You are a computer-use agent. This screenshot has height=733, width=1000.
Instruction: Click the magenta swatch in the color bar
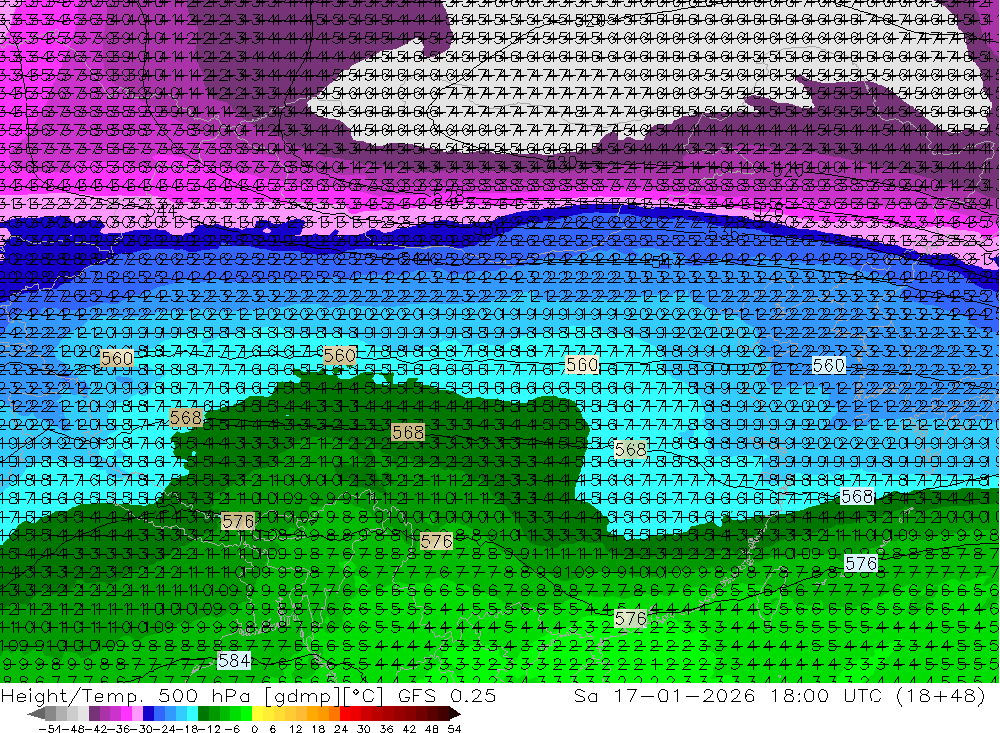[127, 713]
